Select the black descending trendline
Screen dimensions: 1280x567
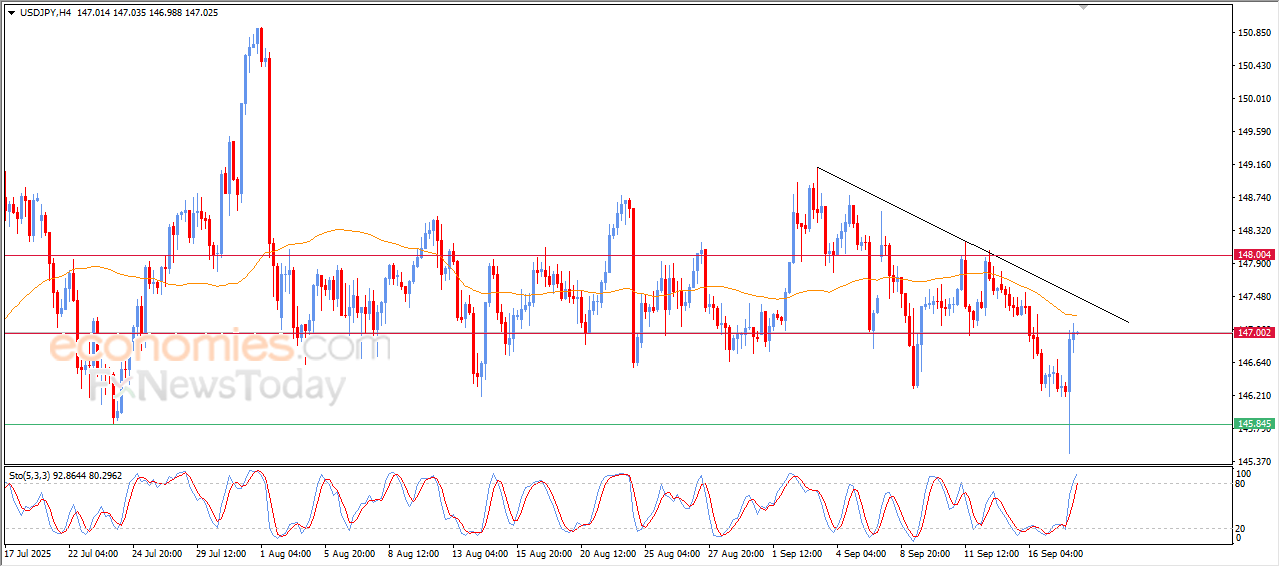pos(972,244)
